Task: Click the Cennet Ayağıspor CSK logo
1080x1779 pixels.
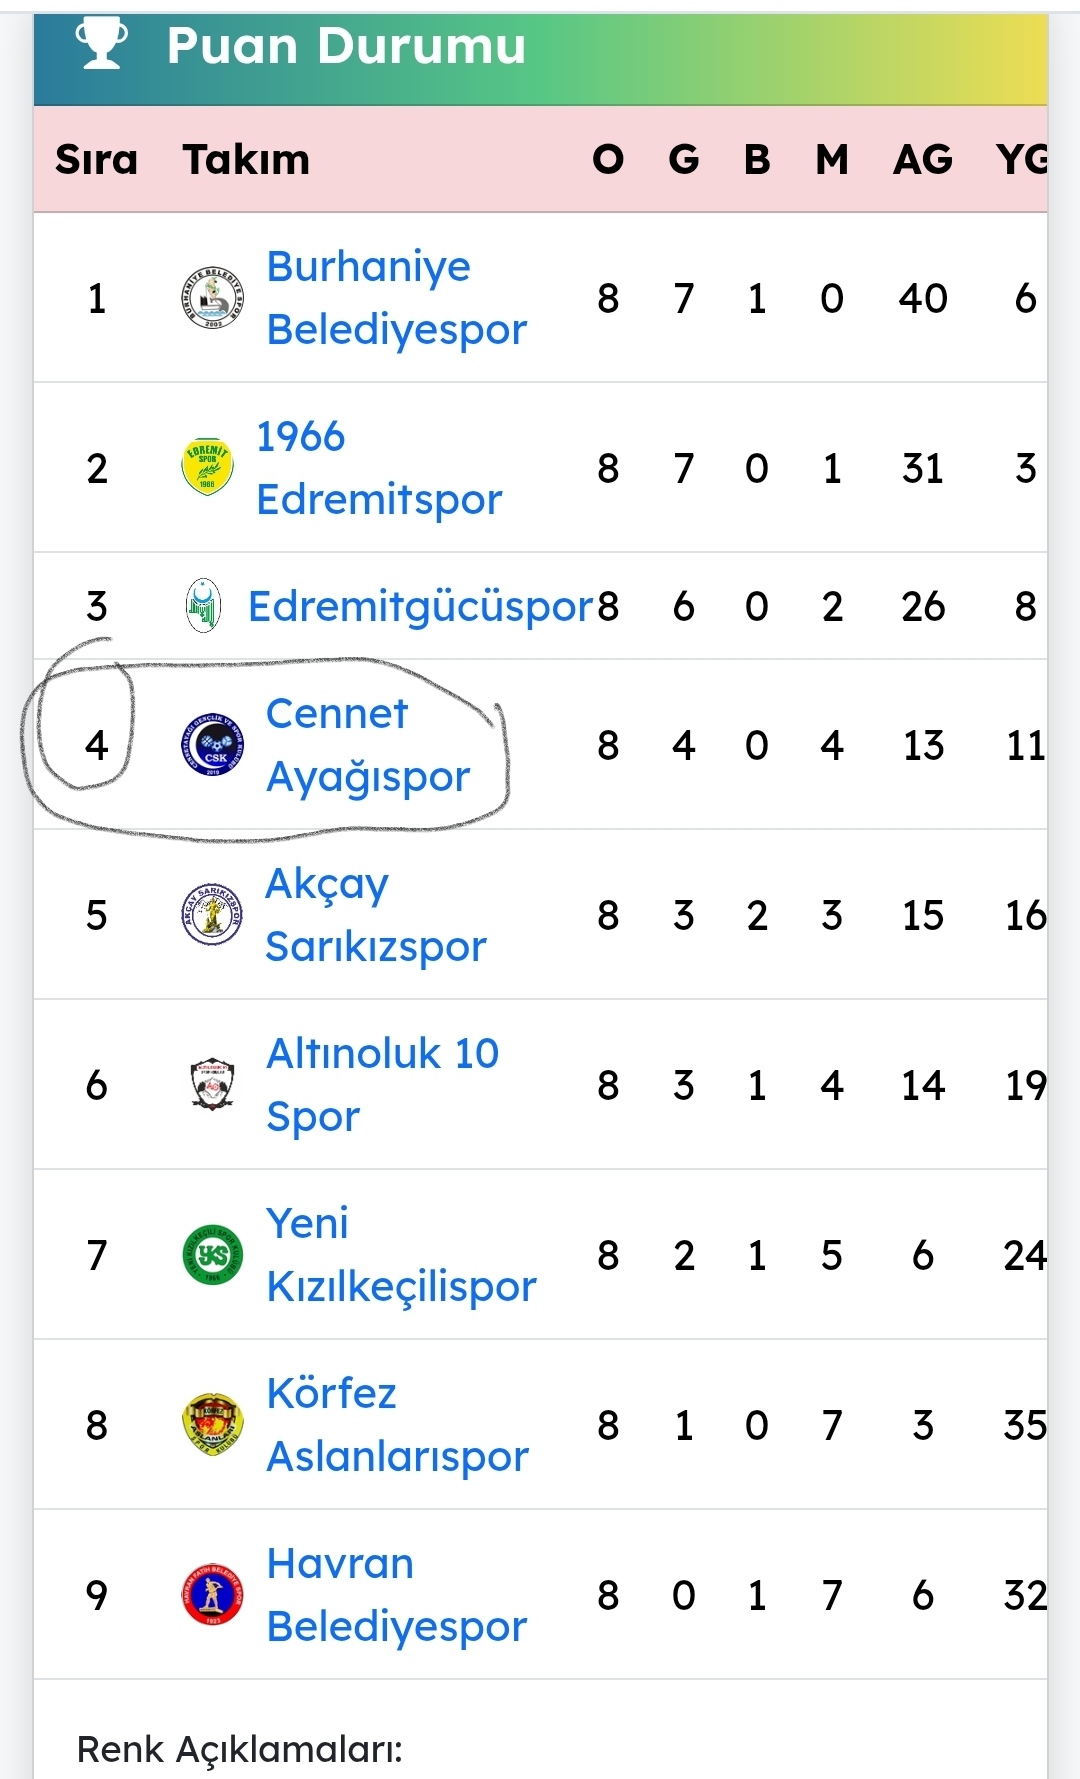Action: [212, 745]
